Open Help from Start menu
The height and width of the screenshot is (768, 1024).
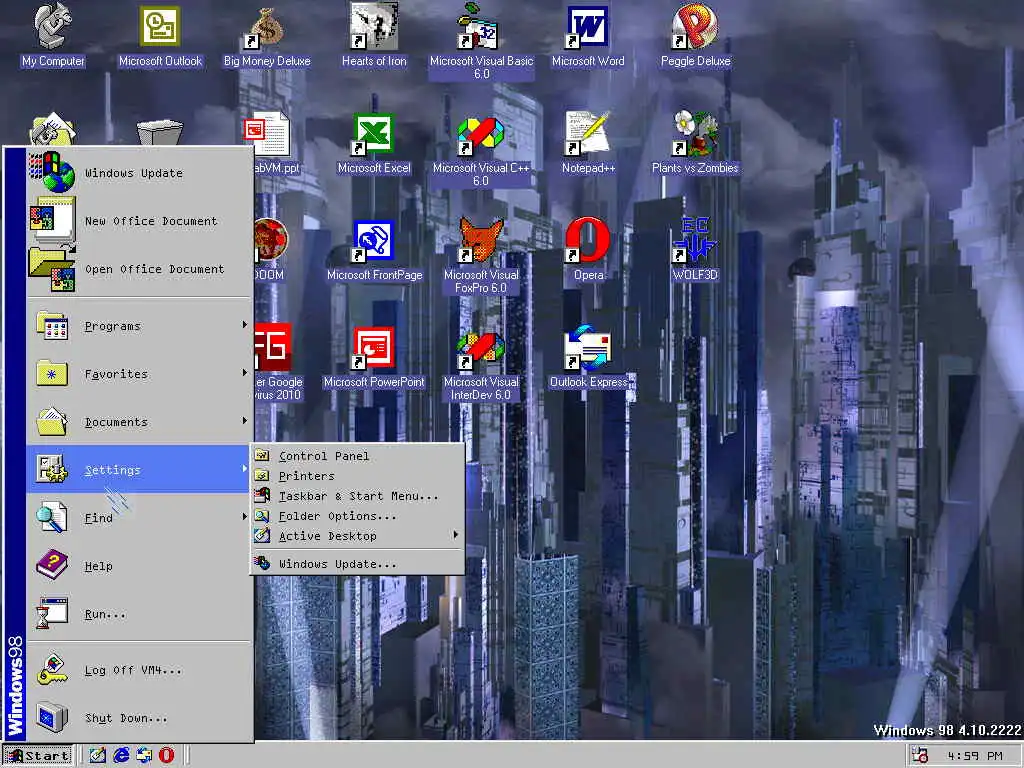point(140,566)
